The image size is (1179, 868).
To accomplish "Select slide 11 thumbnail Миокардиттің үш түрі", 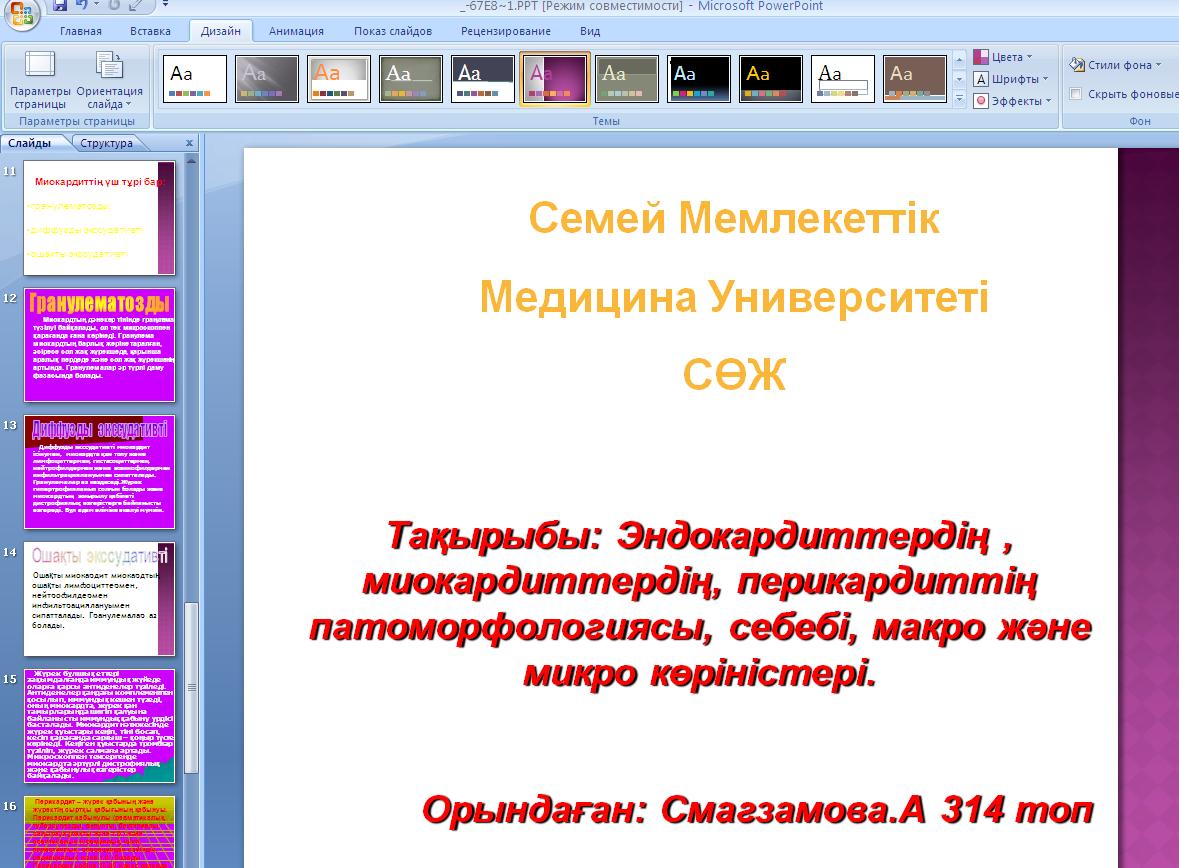I will [x=99, y=218].
